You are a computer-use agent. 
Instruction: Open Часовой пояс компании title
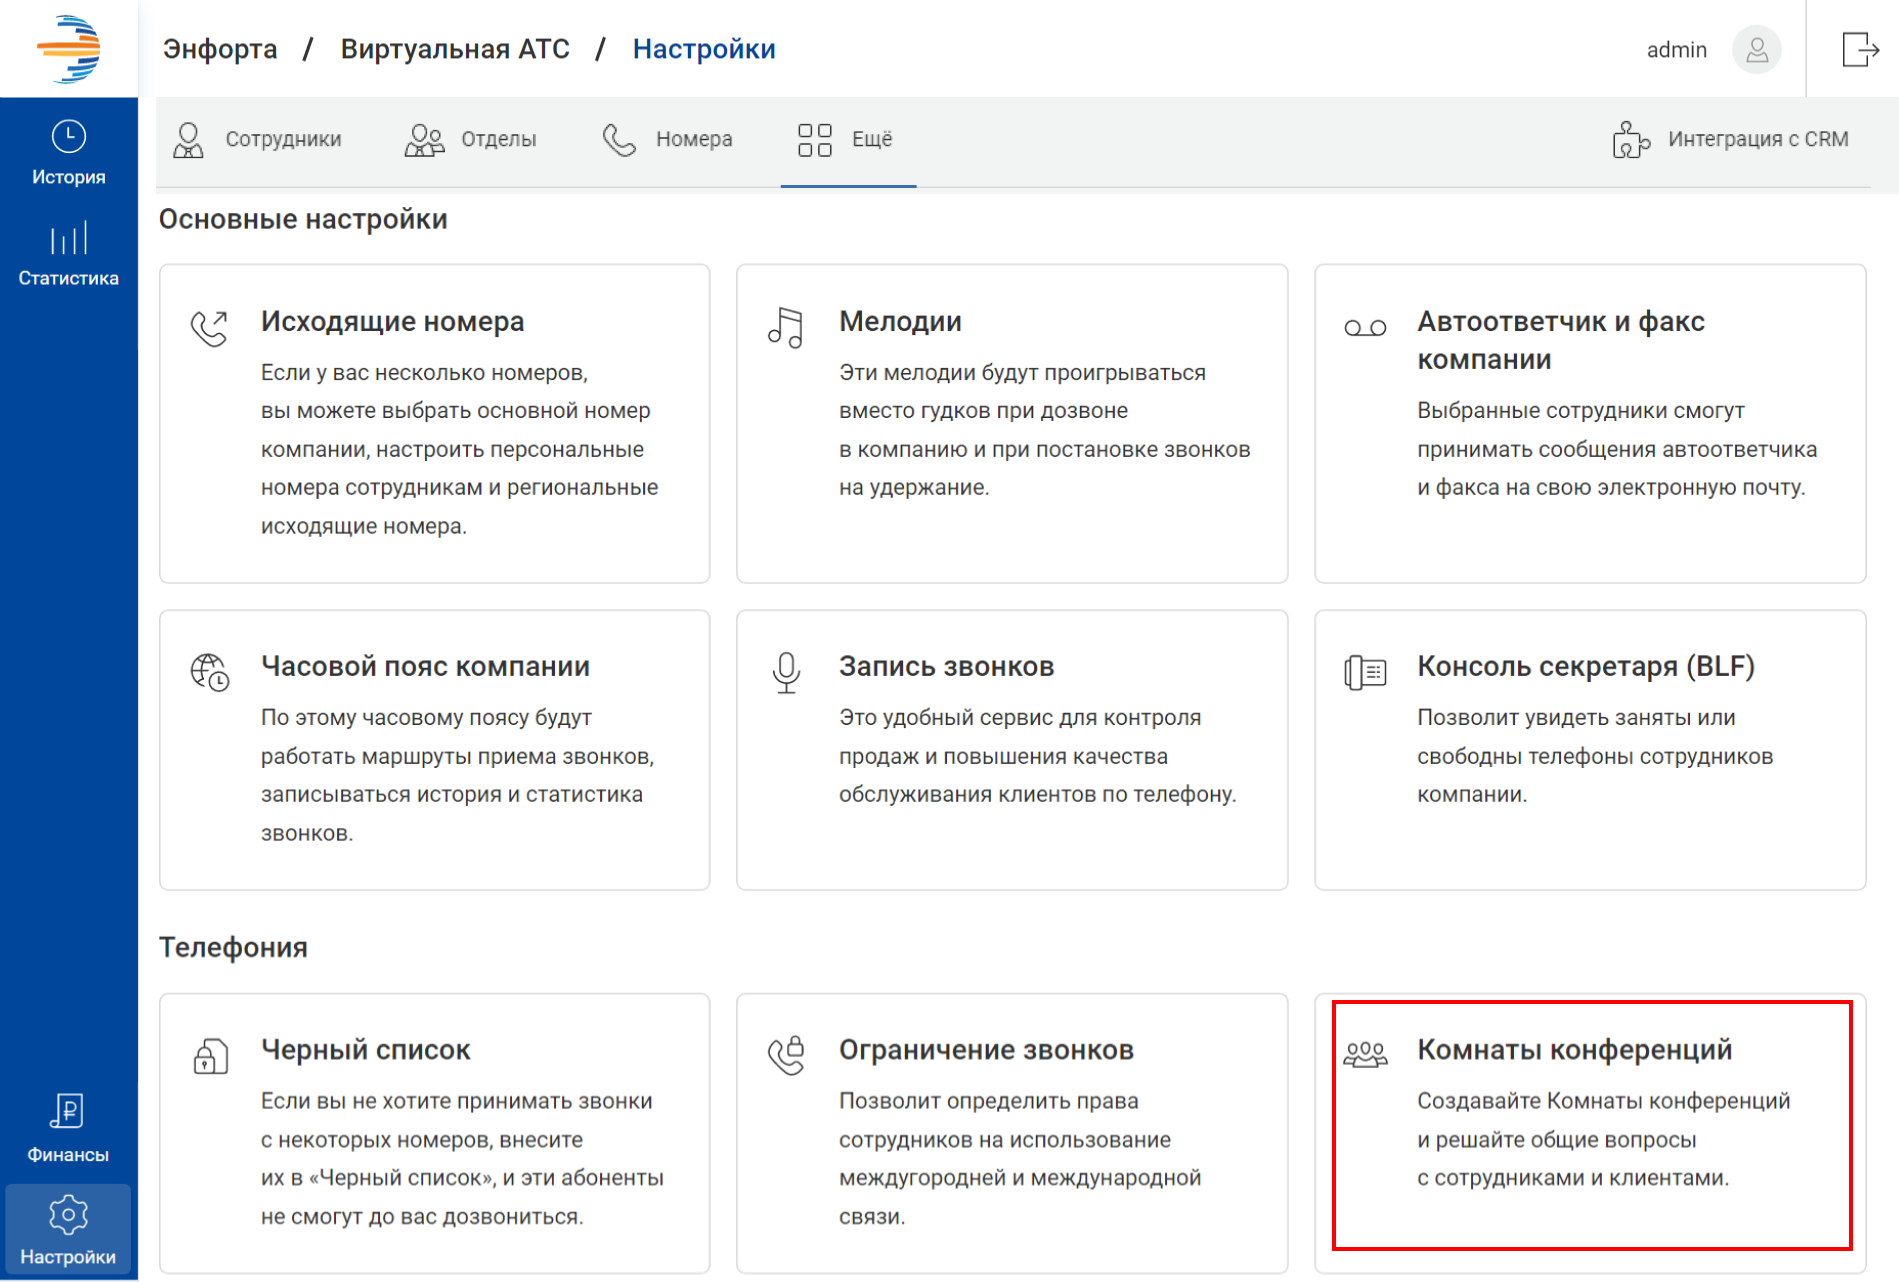click(425, 666)
